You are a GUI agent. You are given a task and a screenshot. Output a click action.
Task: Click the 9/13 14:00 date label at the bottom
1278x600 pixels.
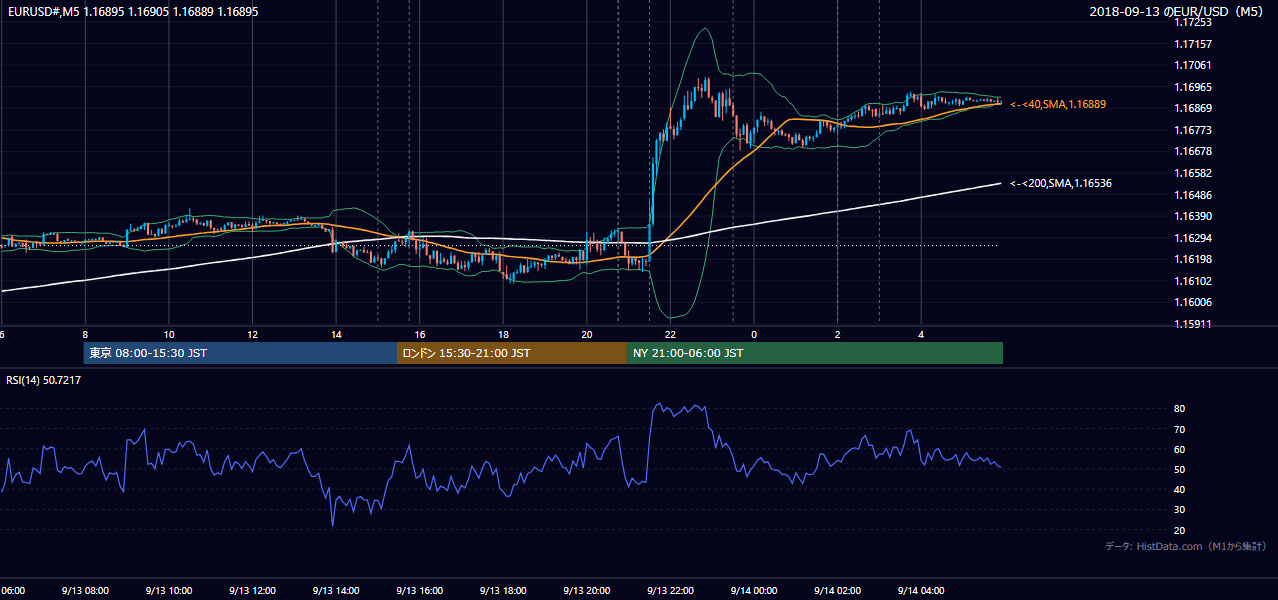[x=336, y=590]
